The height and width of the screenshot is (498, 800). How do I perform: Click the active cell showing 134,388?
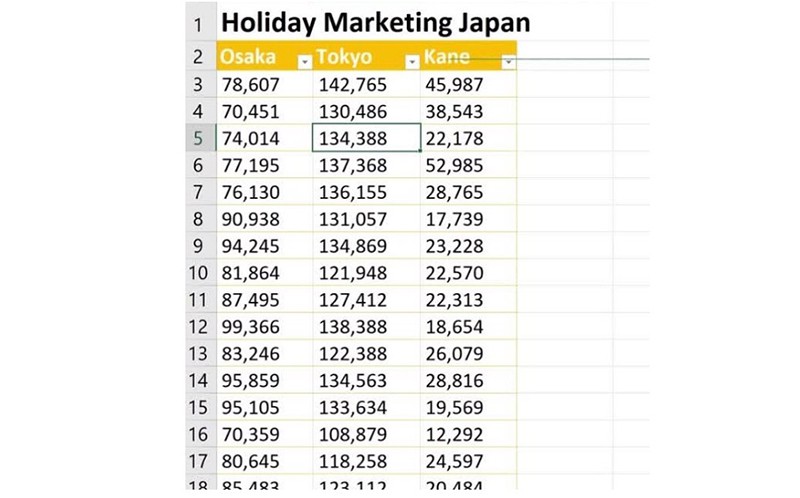366,138
